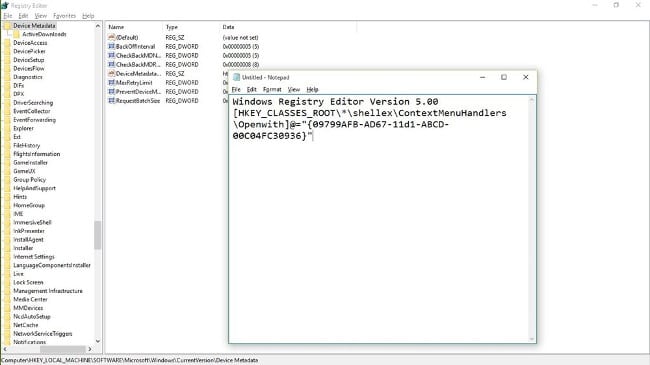650x365 pixels.
Task: Click the BackOffInterval DWORD value icon
Action: point(111,46)
